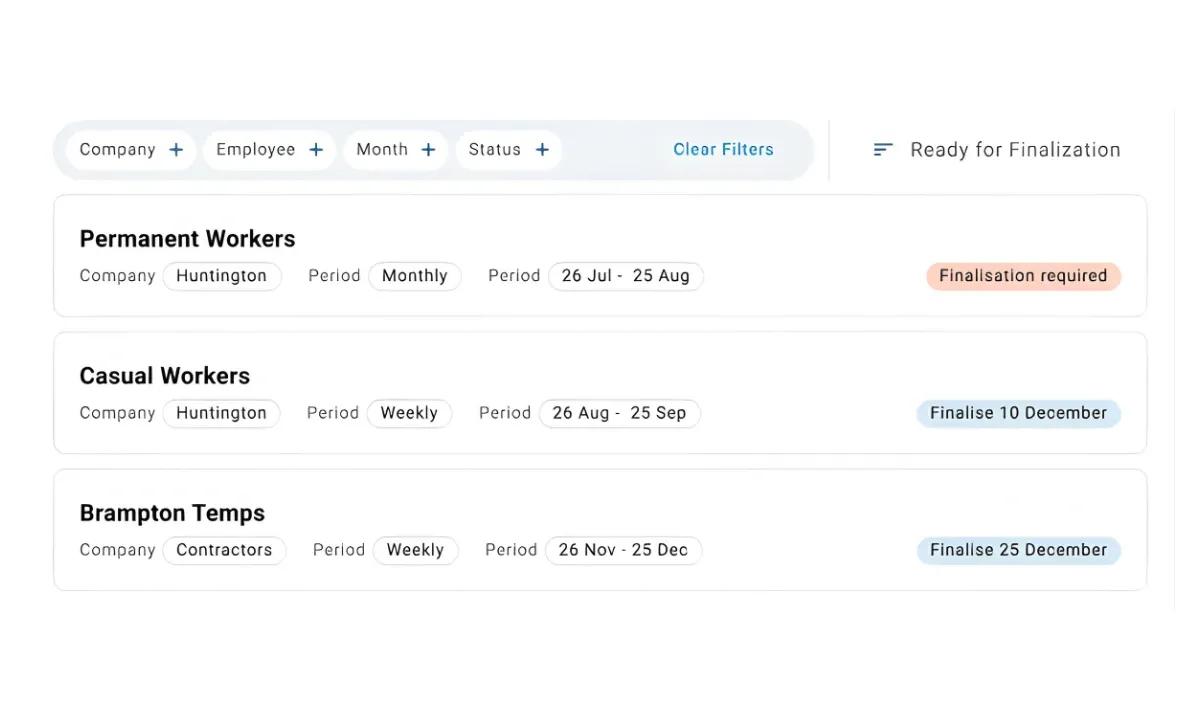
Task: Open the 26 Nov - 25 Dec date range
Action: coord(623,550)
